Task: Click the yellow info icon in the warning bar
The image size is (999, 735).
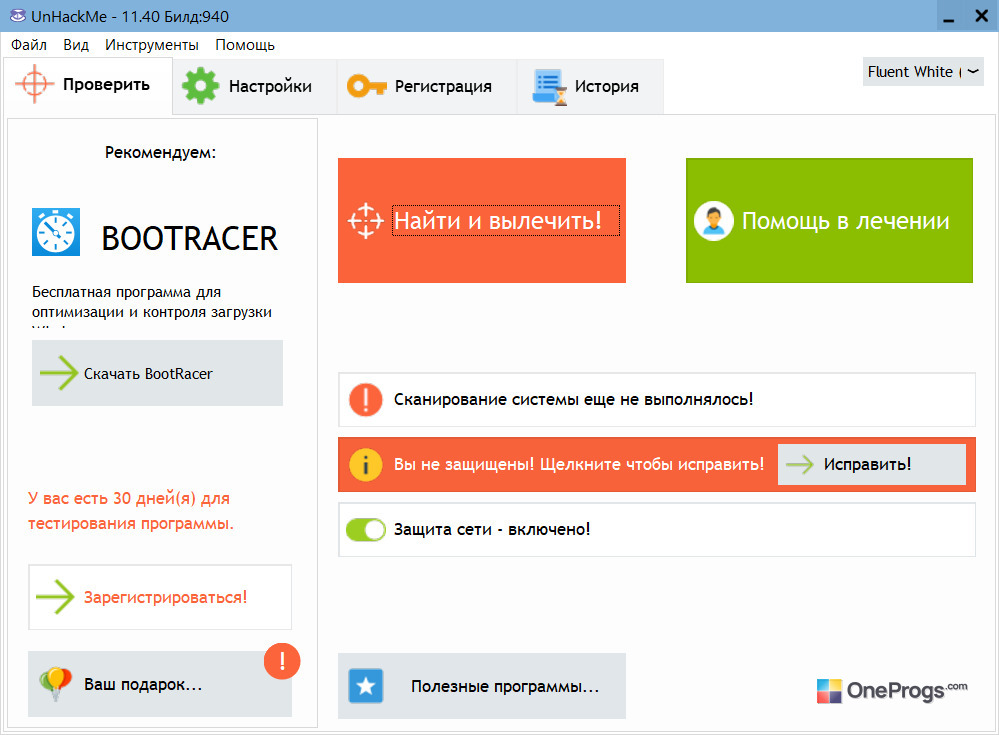Action: click(x=366, y=464)
